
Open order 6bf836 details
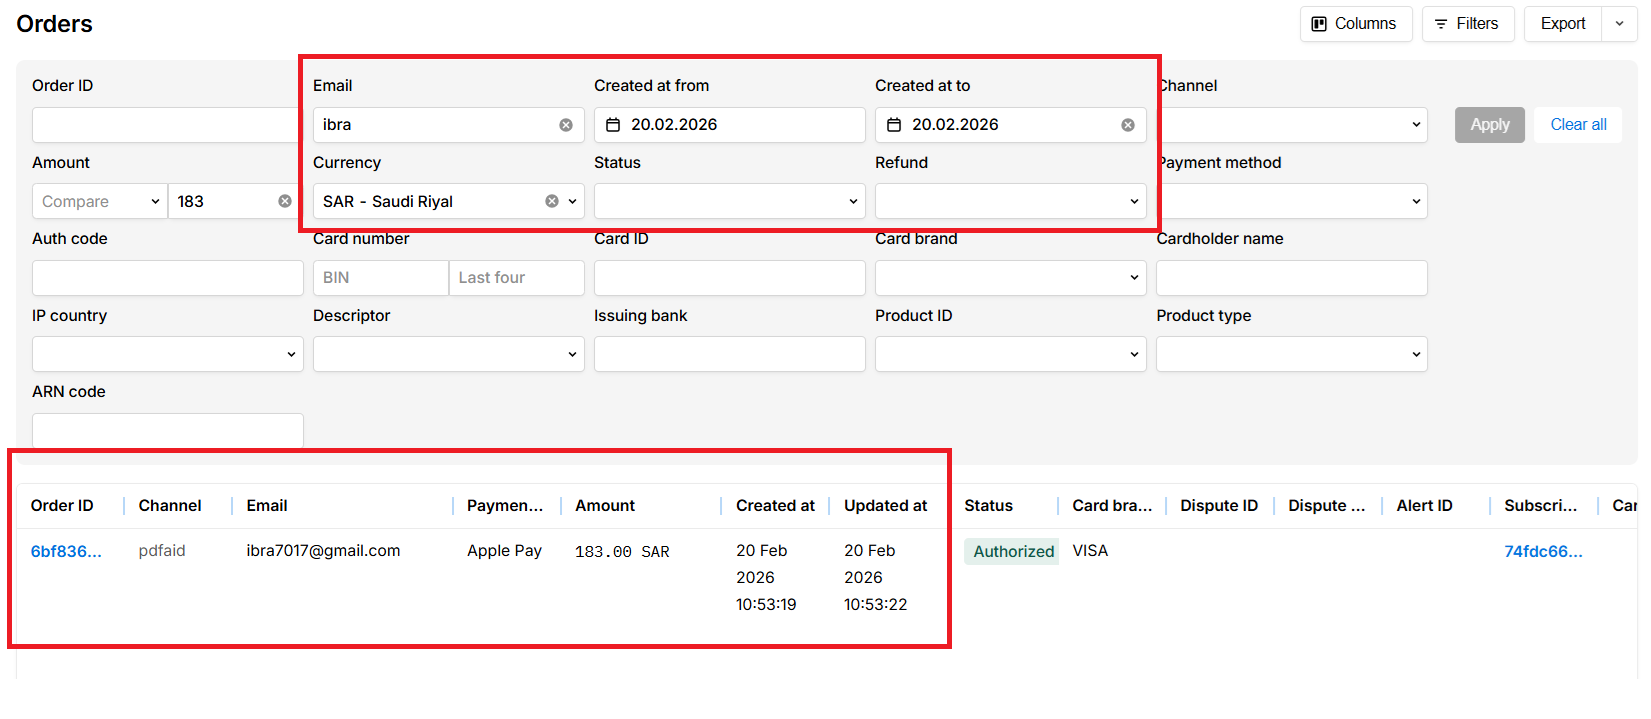coord(66,551)
